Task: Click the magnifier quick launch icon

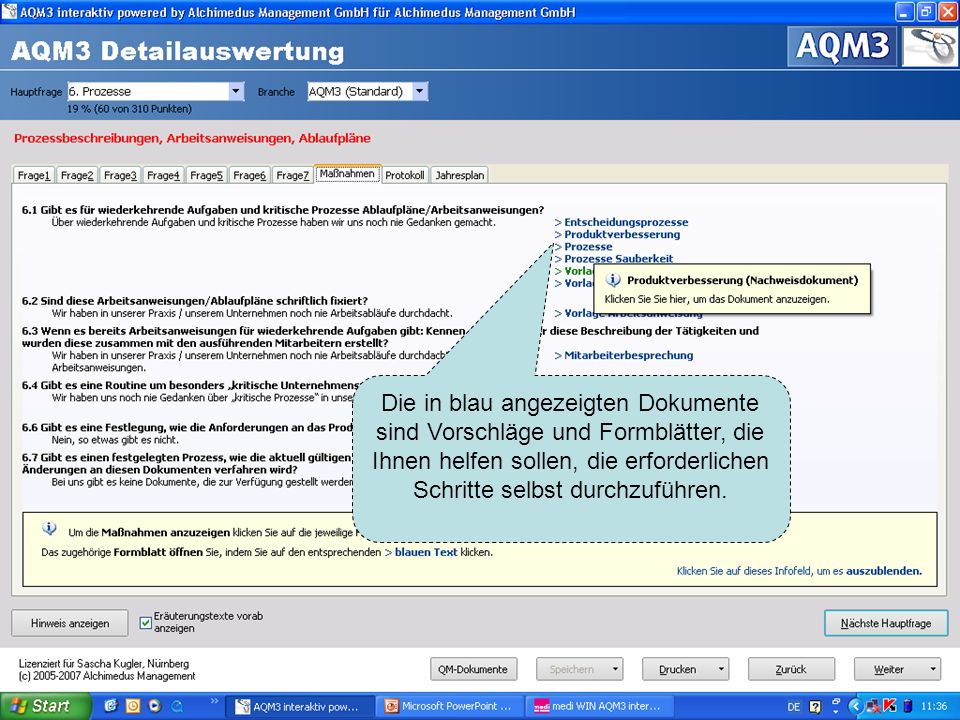Action: pos(177,707)
